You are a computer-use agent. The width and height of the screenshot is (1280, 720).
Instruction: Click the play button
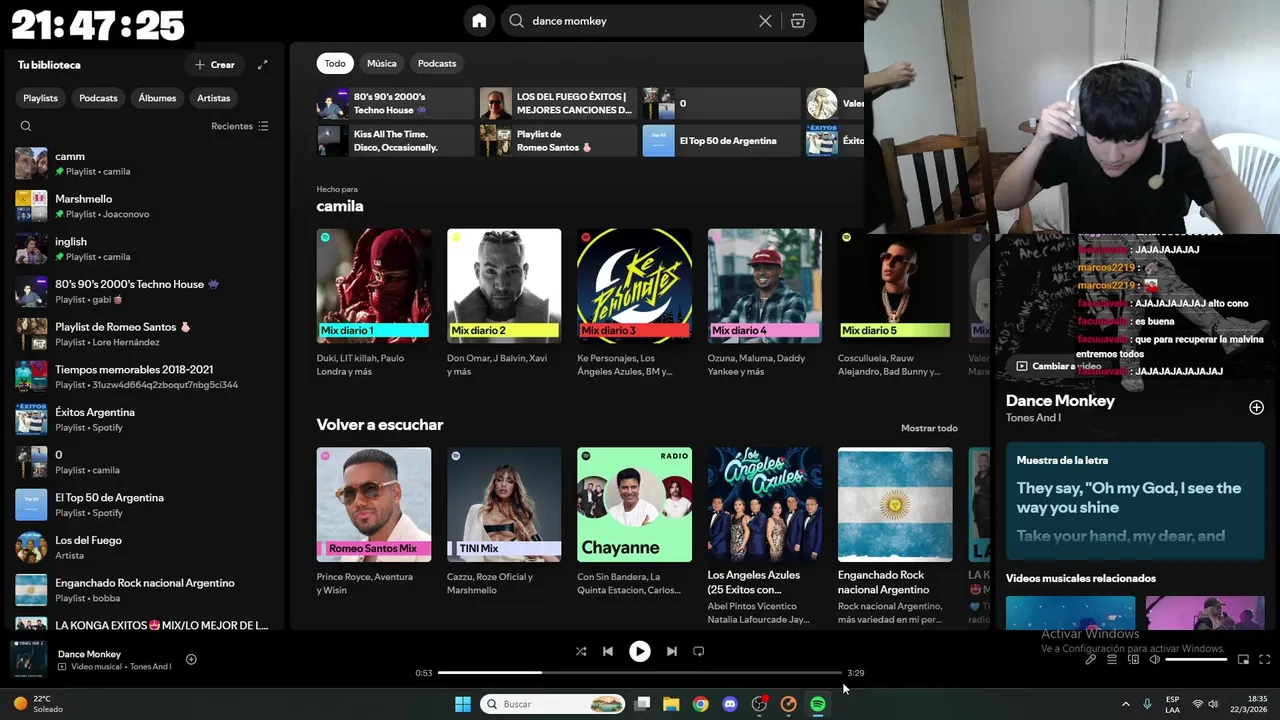click(639, 651)
